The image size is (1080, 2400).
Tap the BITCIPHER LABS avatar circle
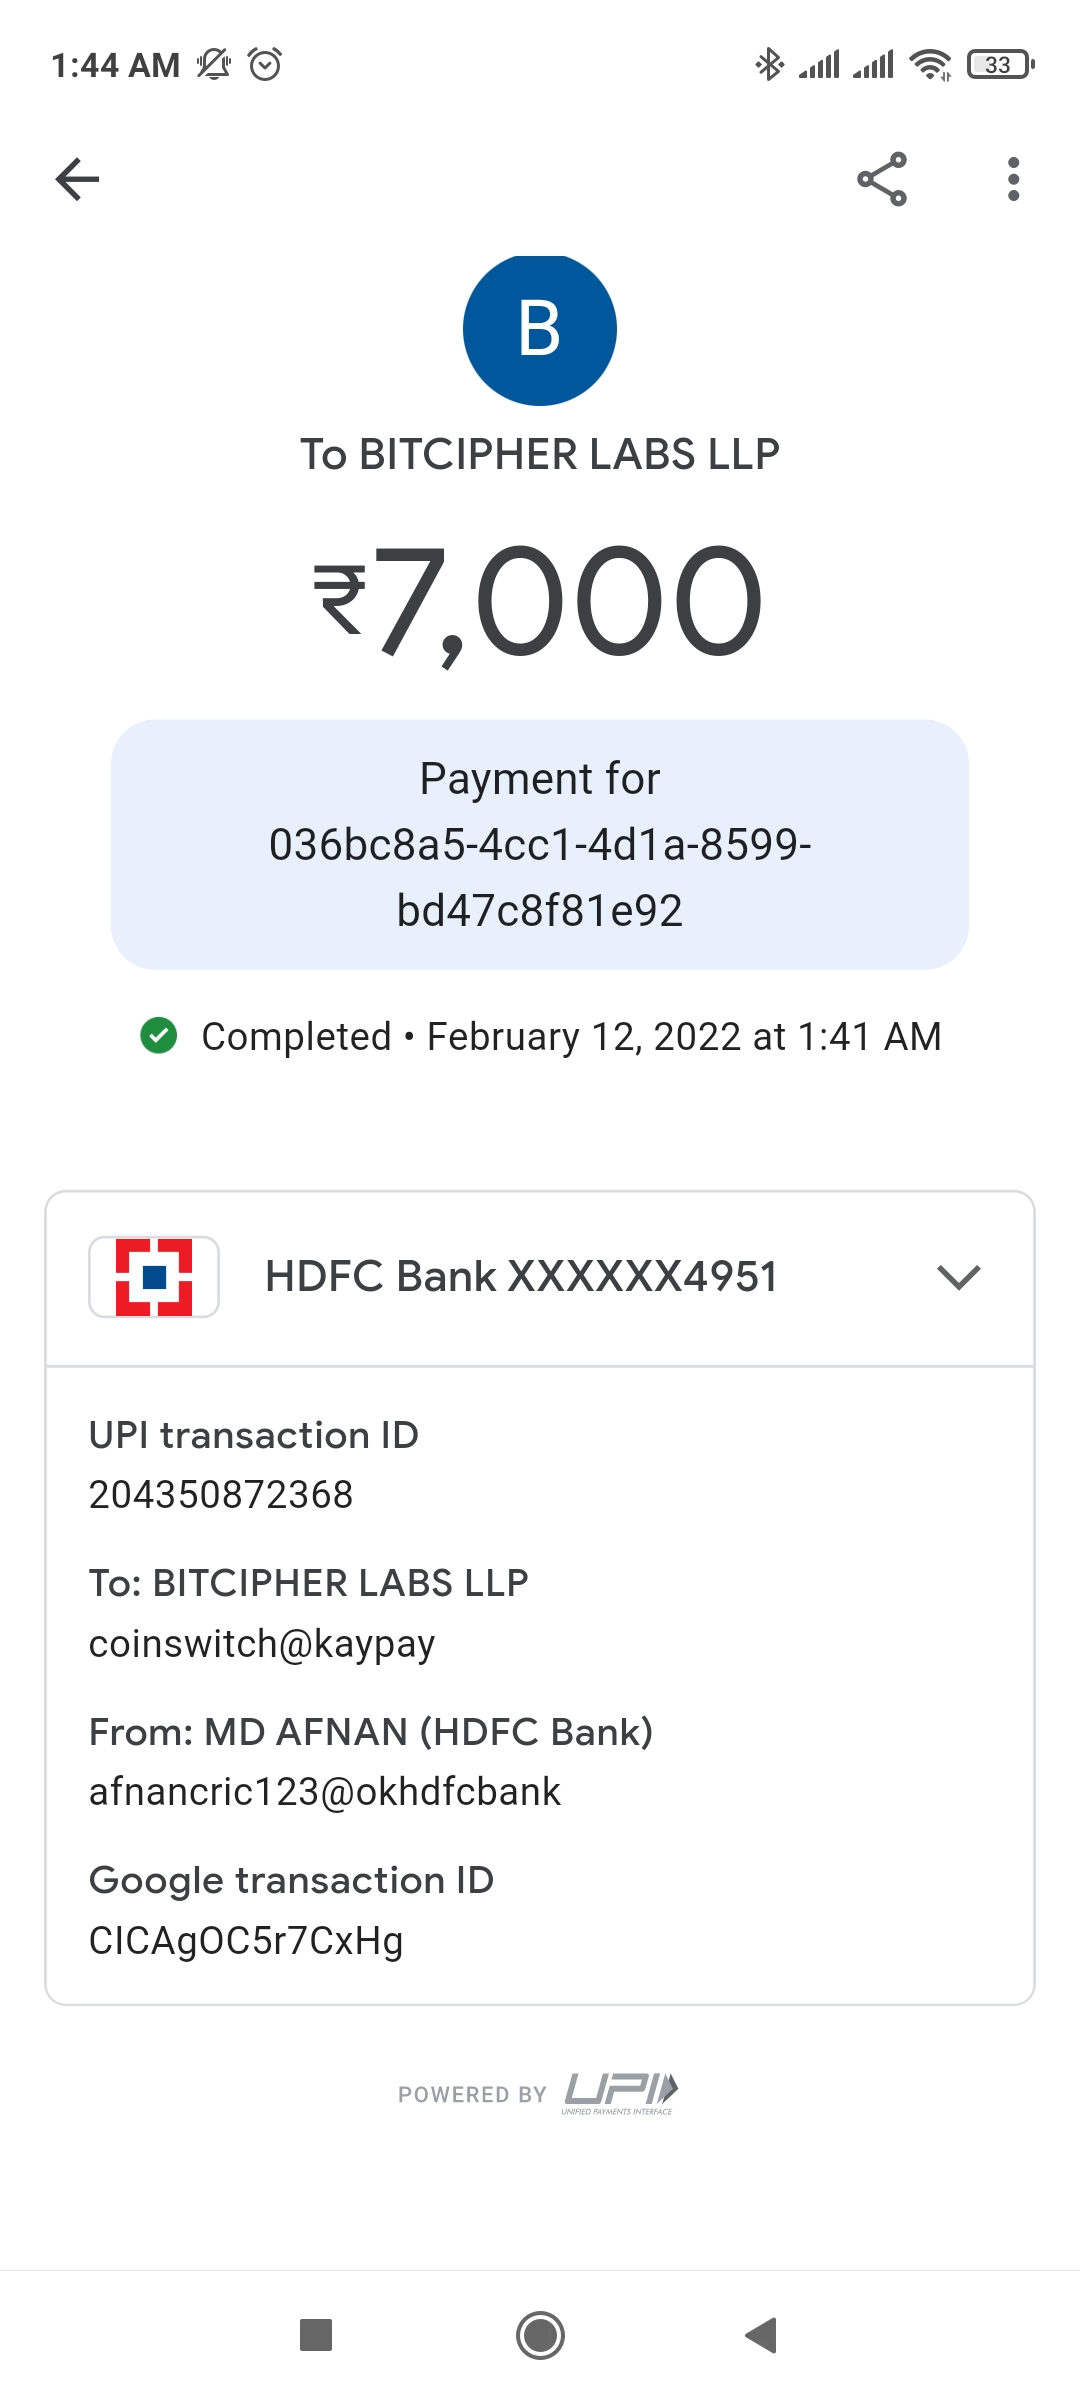pos(540,330)
